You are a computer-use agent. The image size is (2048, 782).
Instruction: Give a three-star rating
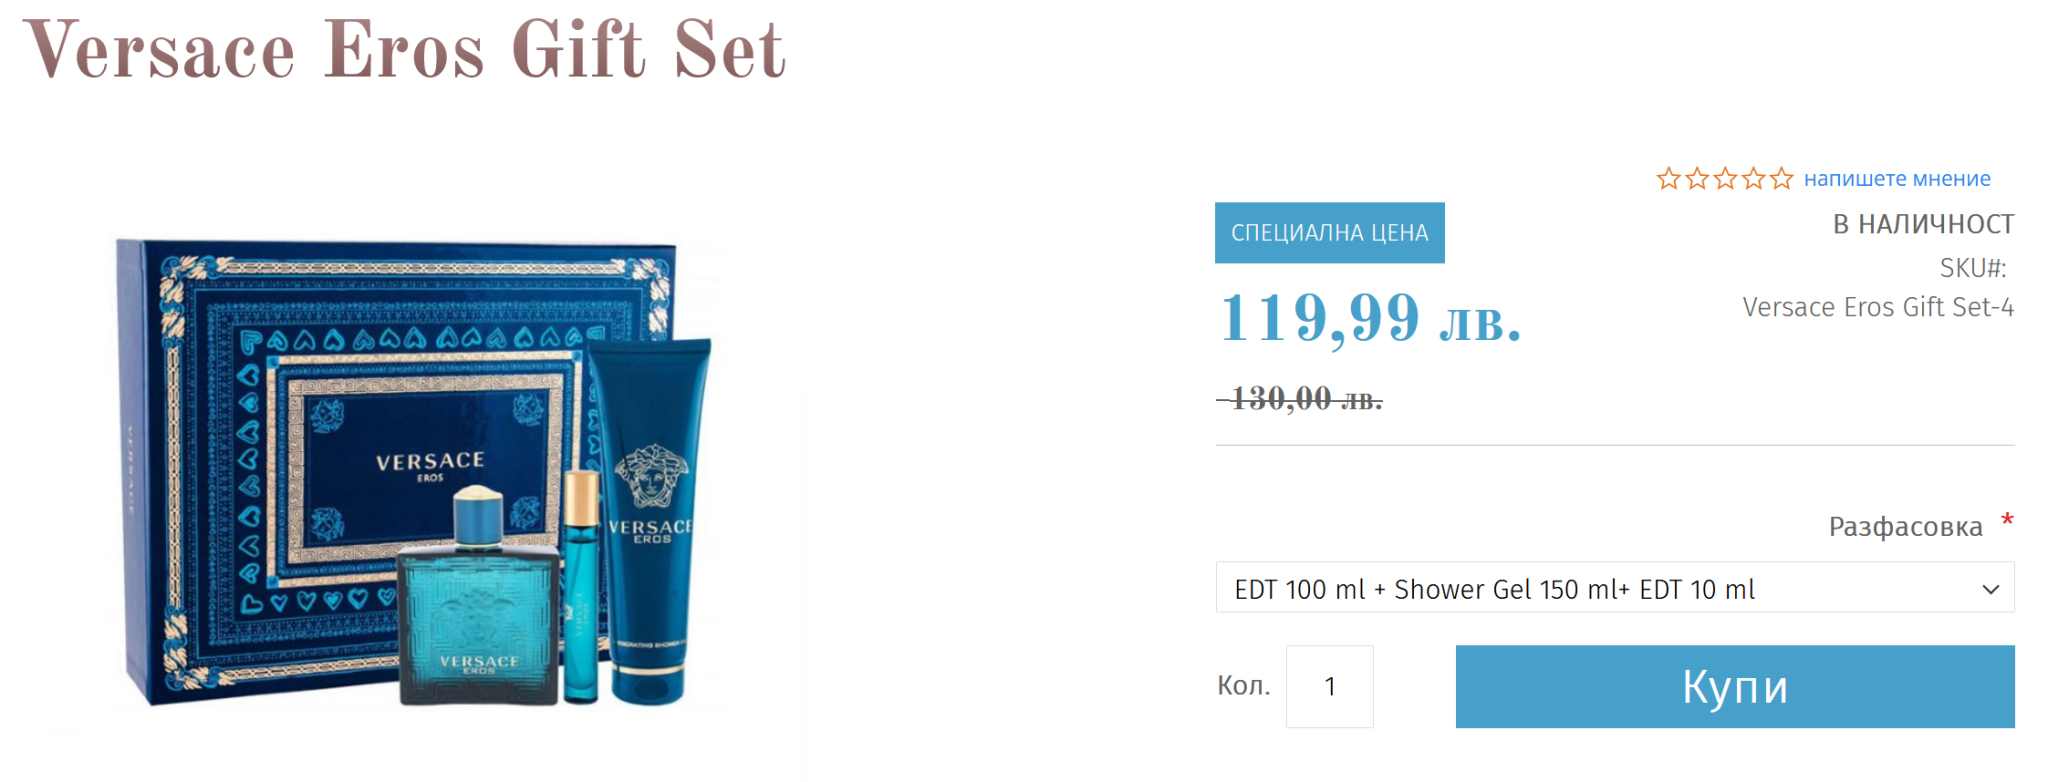point(1725,179)
